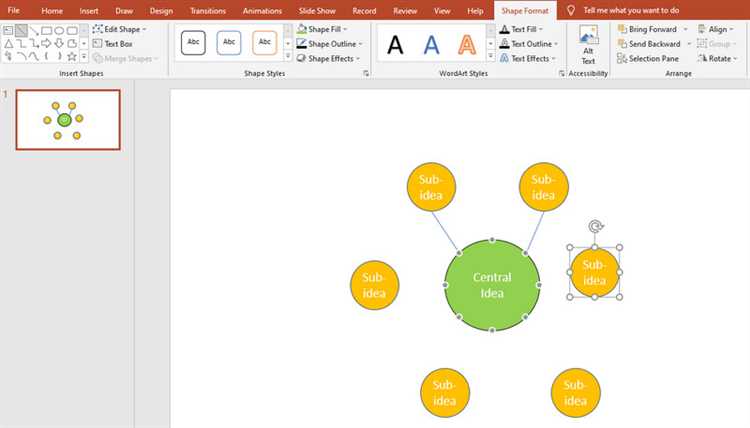Open the Text Effects dropdown
The width and height of the screenshot is (750, 428).
[x=530, y=59]
